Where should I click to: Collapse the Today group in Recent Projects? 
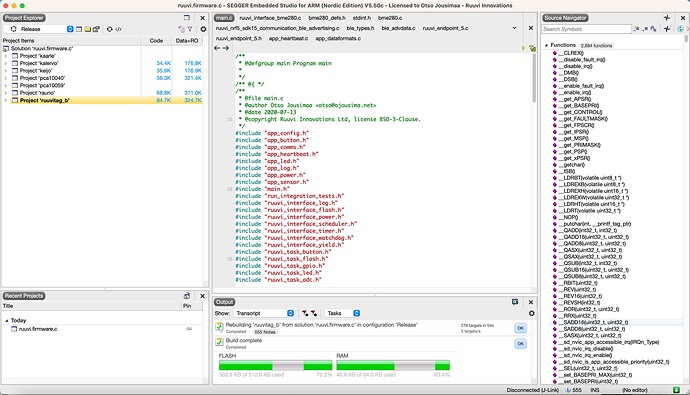7,321
